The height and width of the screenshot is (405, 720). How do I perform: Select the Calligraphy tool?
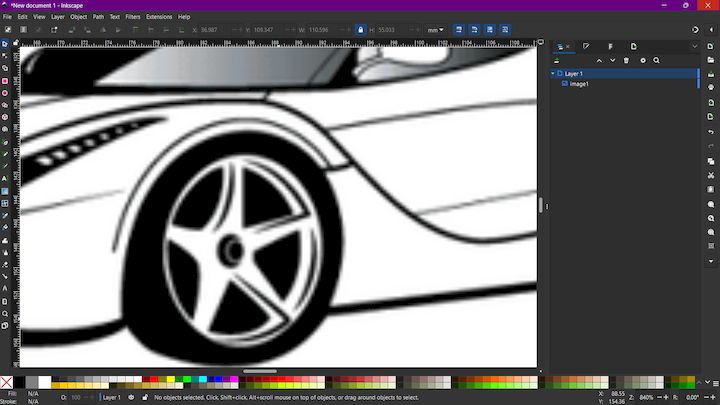pos(5,166)
